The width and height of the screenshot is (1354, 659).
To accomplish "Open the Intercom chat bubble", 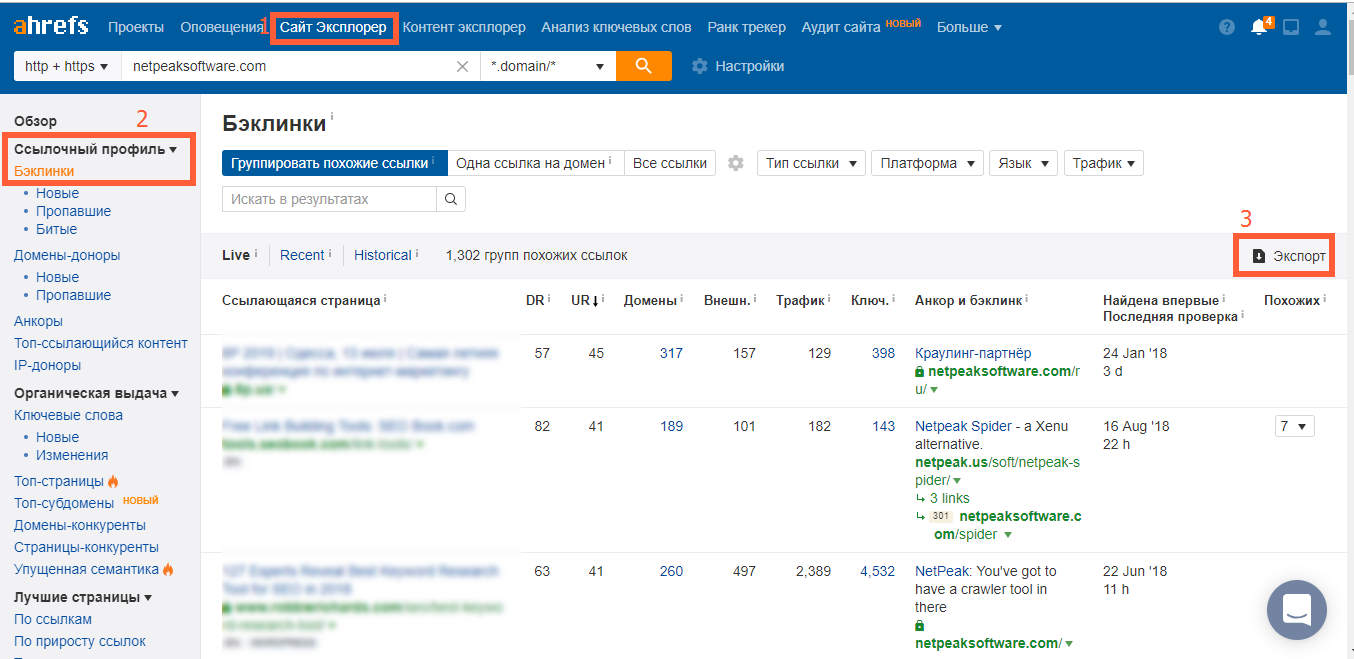I will 1296,609.
